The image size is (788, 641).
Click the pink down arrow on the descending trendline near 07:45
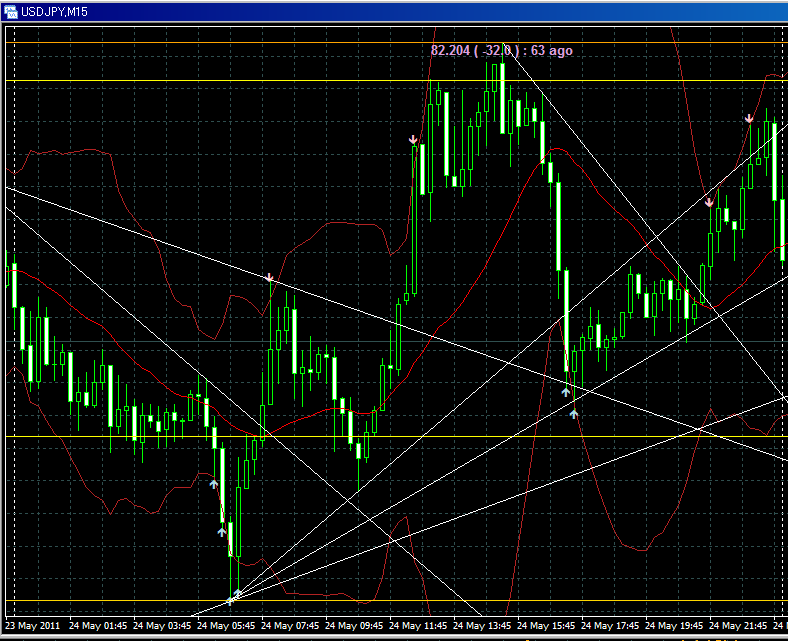(269, 277)
